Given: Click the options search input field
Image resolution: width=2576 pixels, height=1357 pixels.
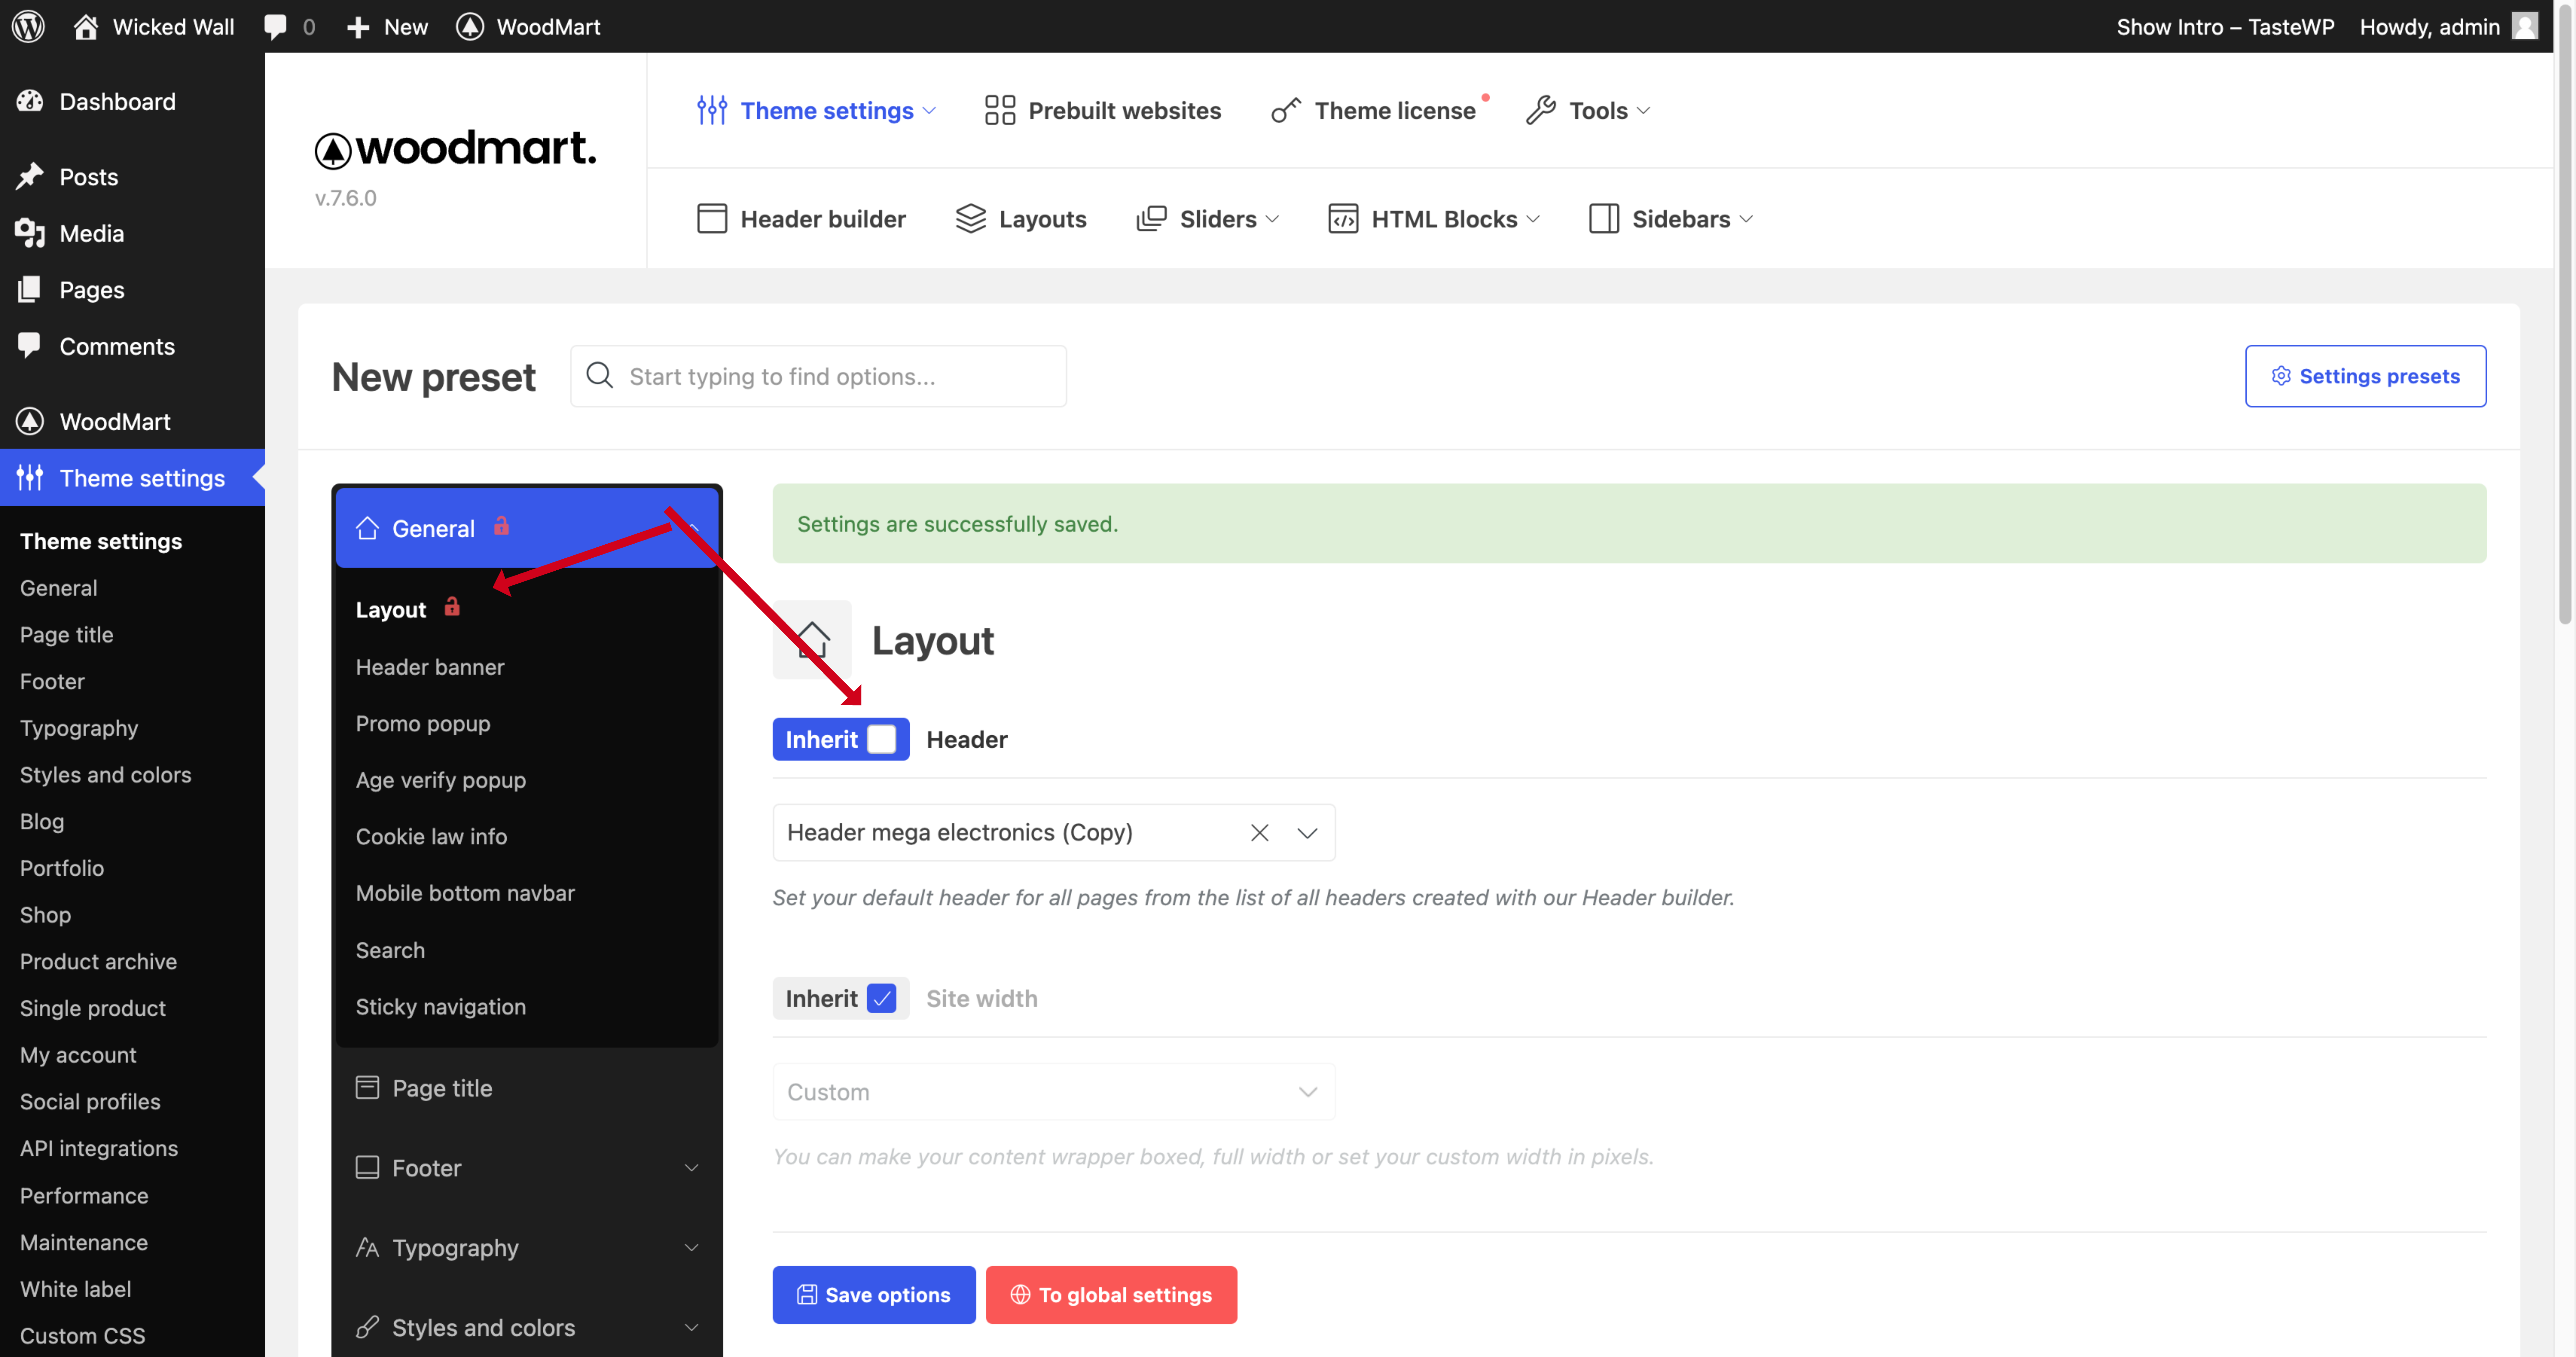Looking at the screenshot, I should click(818, 376).
